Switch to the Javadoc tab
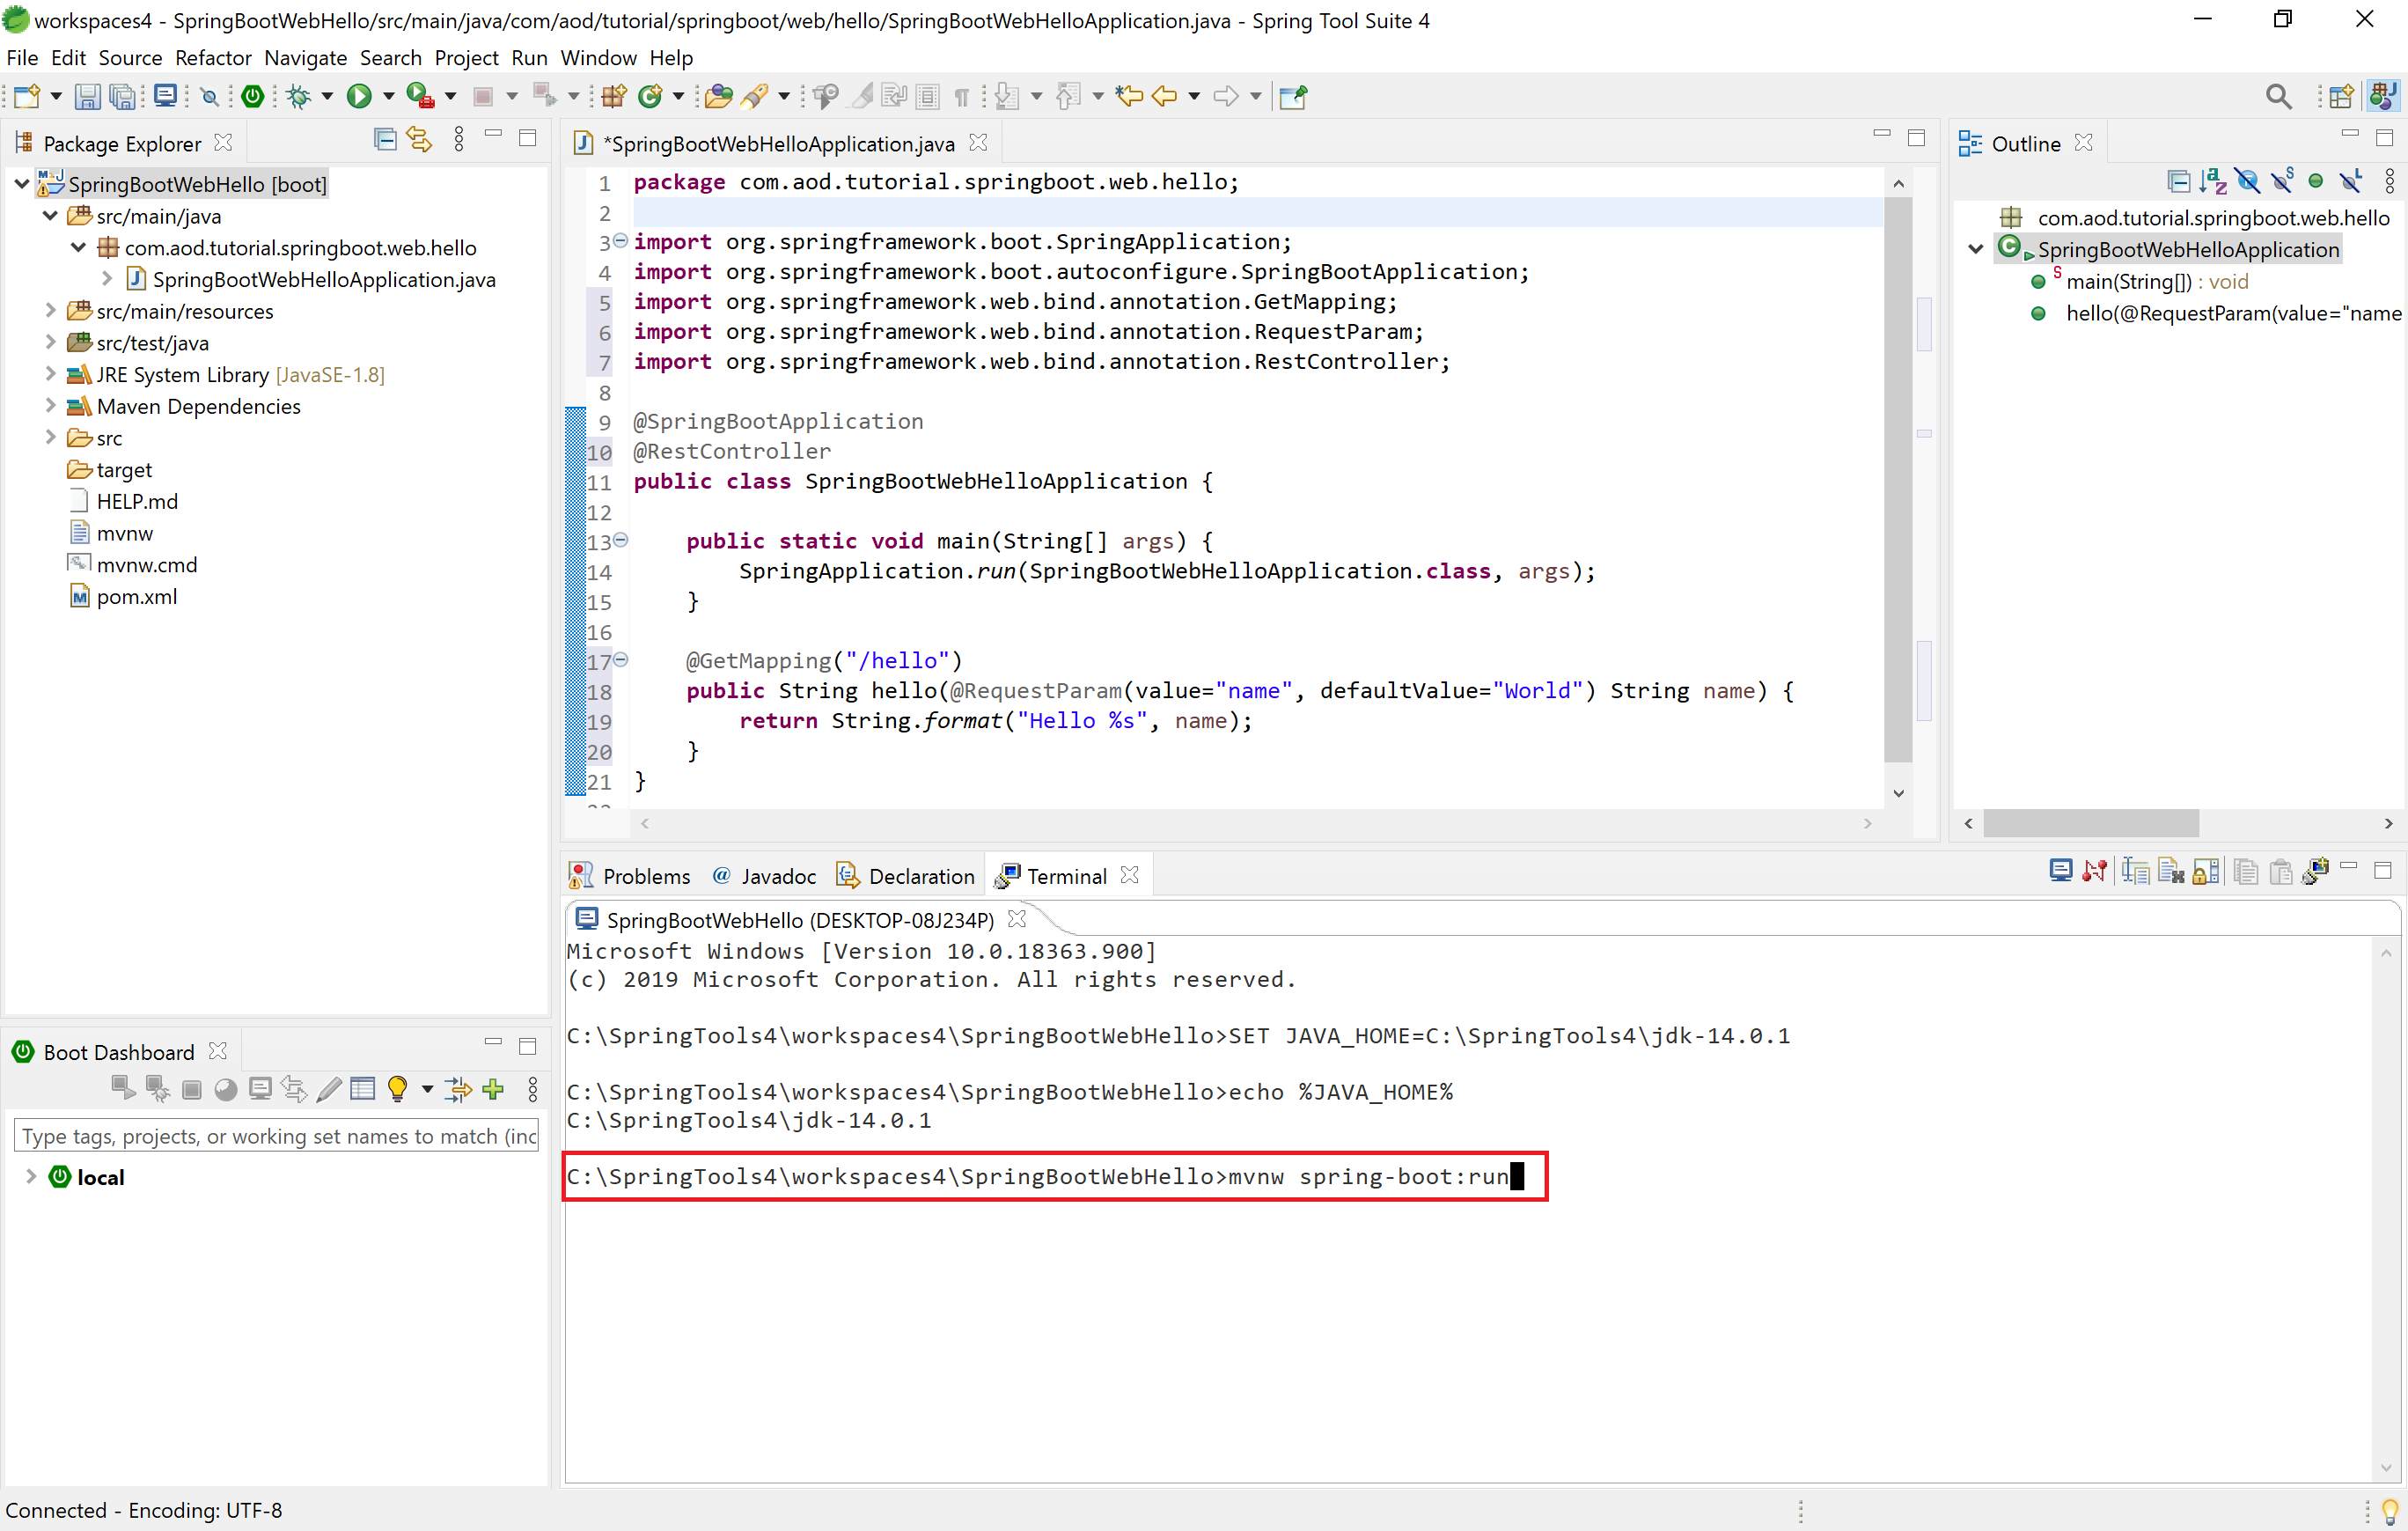This screenshot has width=2408, height=1531. (764, 876)
